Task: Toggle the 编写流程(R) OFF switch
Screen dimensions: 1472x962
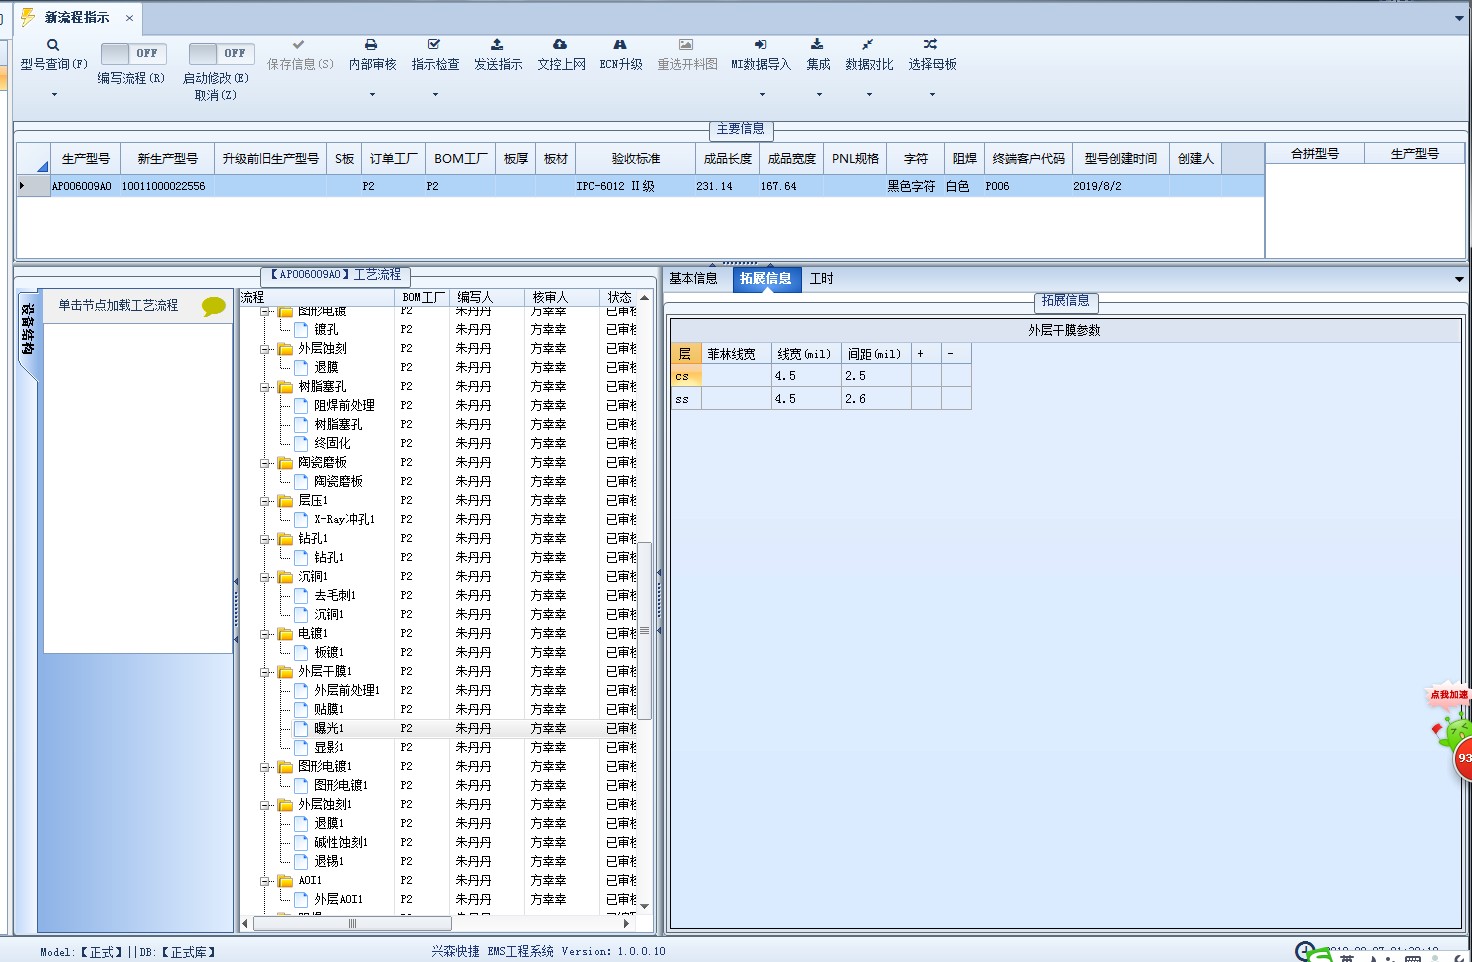Action: [133, 53]
